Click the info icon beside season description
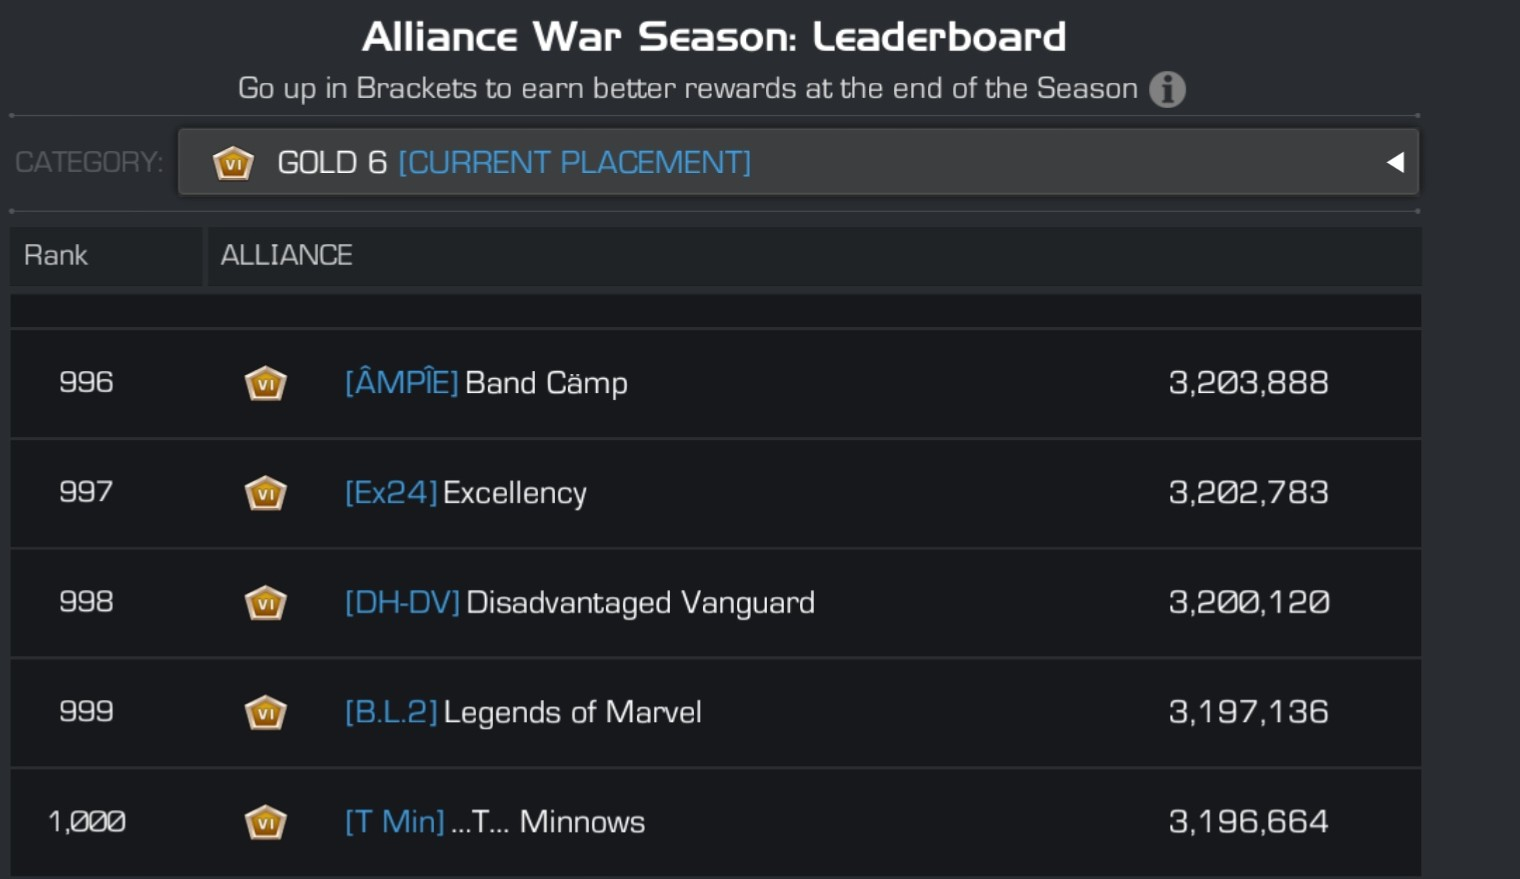1520x879 pixels. [x=1167, y=89]
